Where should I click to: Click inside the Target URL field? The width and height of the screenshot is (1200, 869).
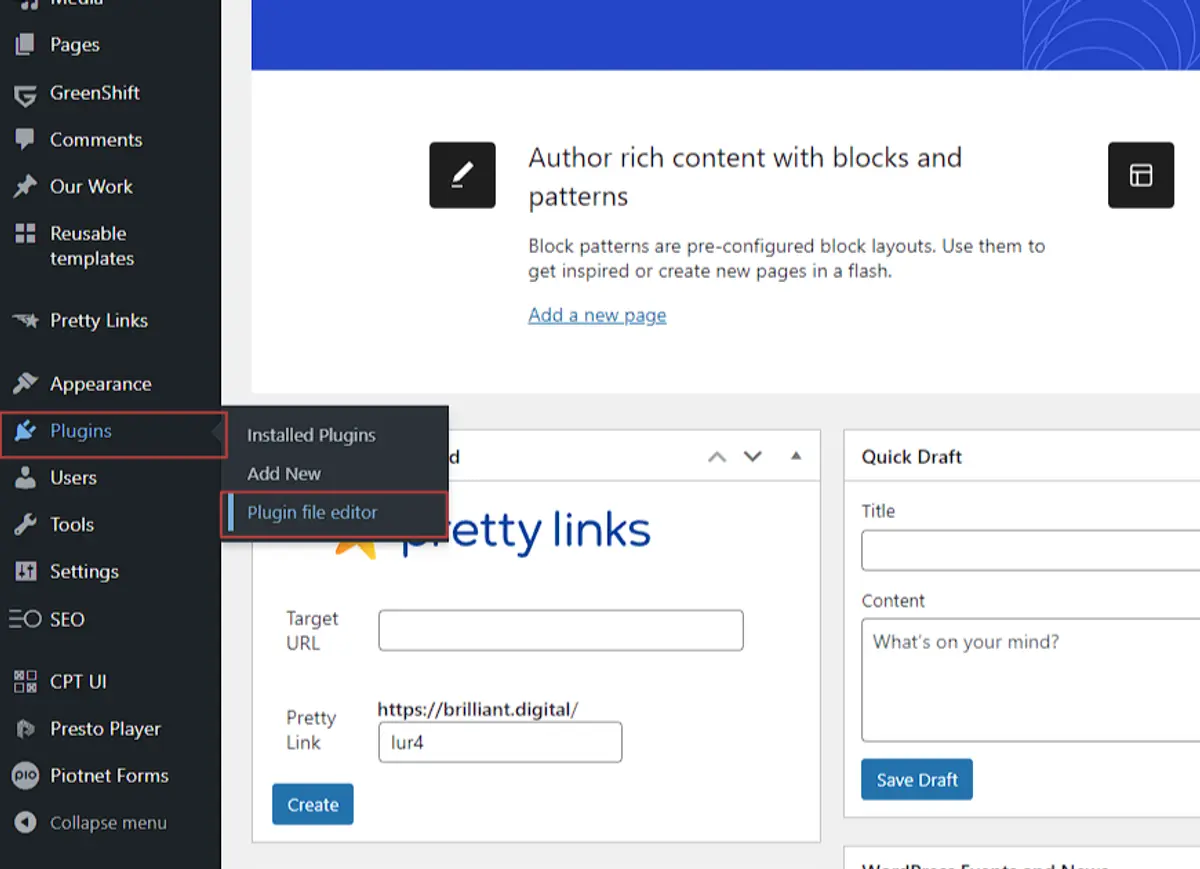560,630
